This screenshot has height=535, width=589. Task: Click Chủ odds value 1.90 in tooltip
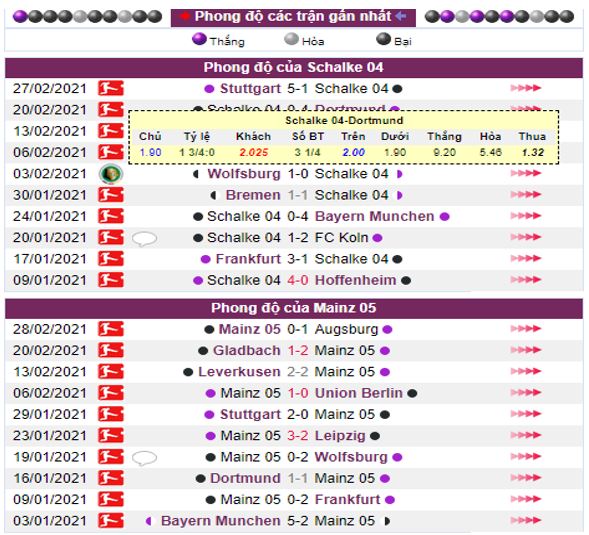tap(150, 153)
